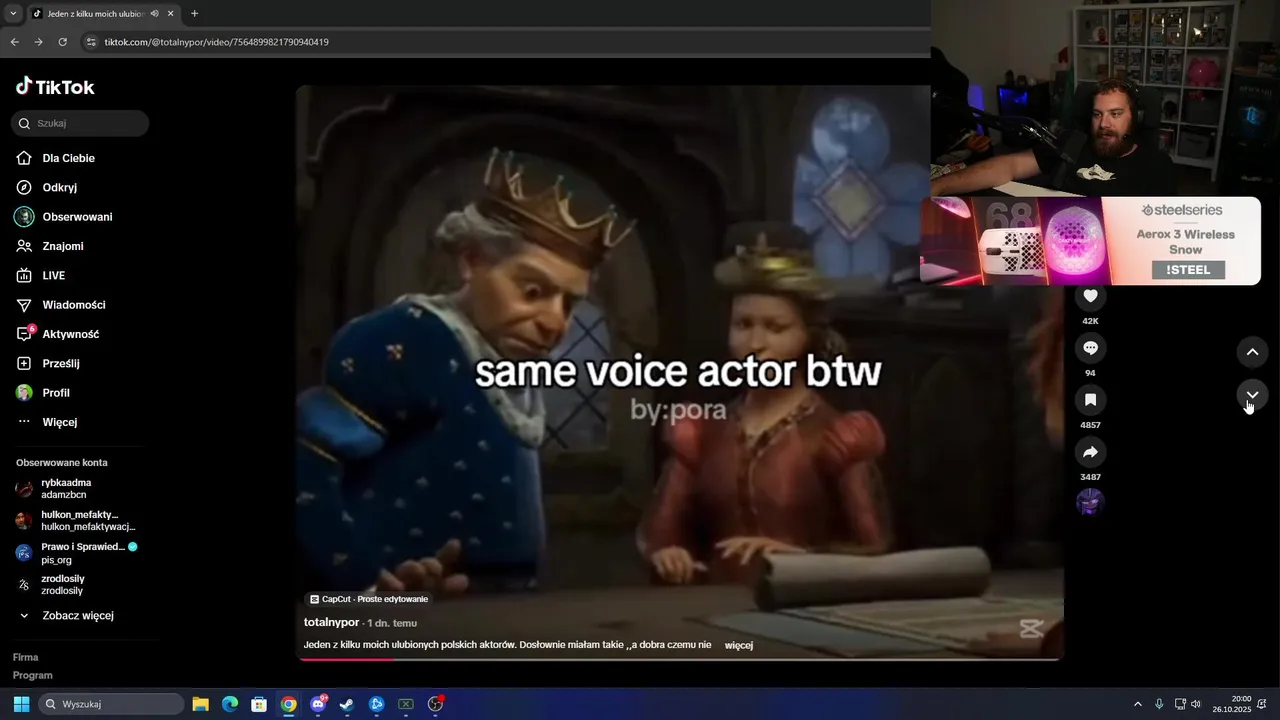Viewport: 1280px width, 720px height.
Task: Click the CapCut logo on the video
Action: 1031,628
